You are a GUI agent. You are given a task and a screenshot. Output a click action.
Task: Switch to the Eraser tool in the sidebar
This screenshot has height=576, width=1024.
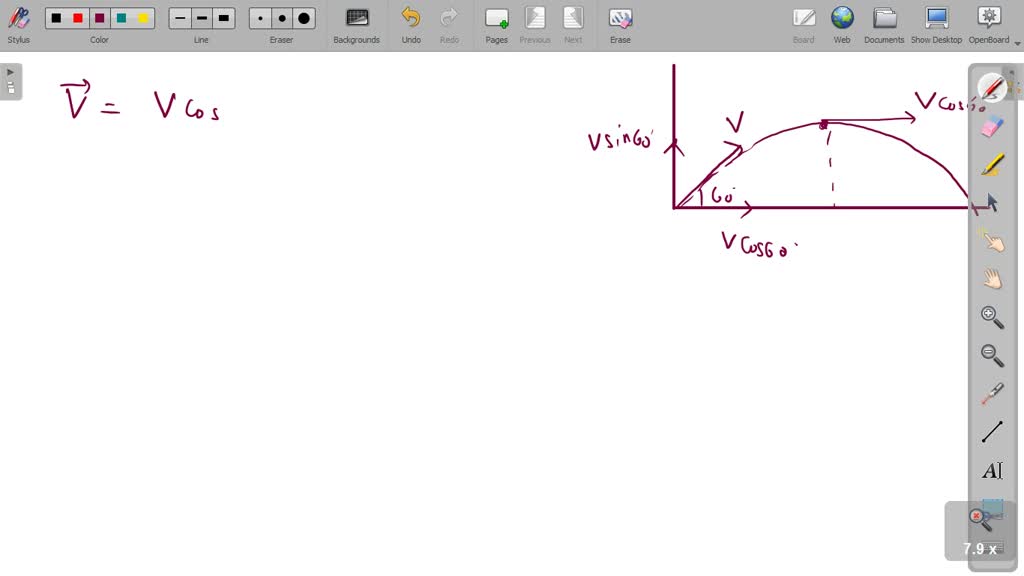coord(990,126)
